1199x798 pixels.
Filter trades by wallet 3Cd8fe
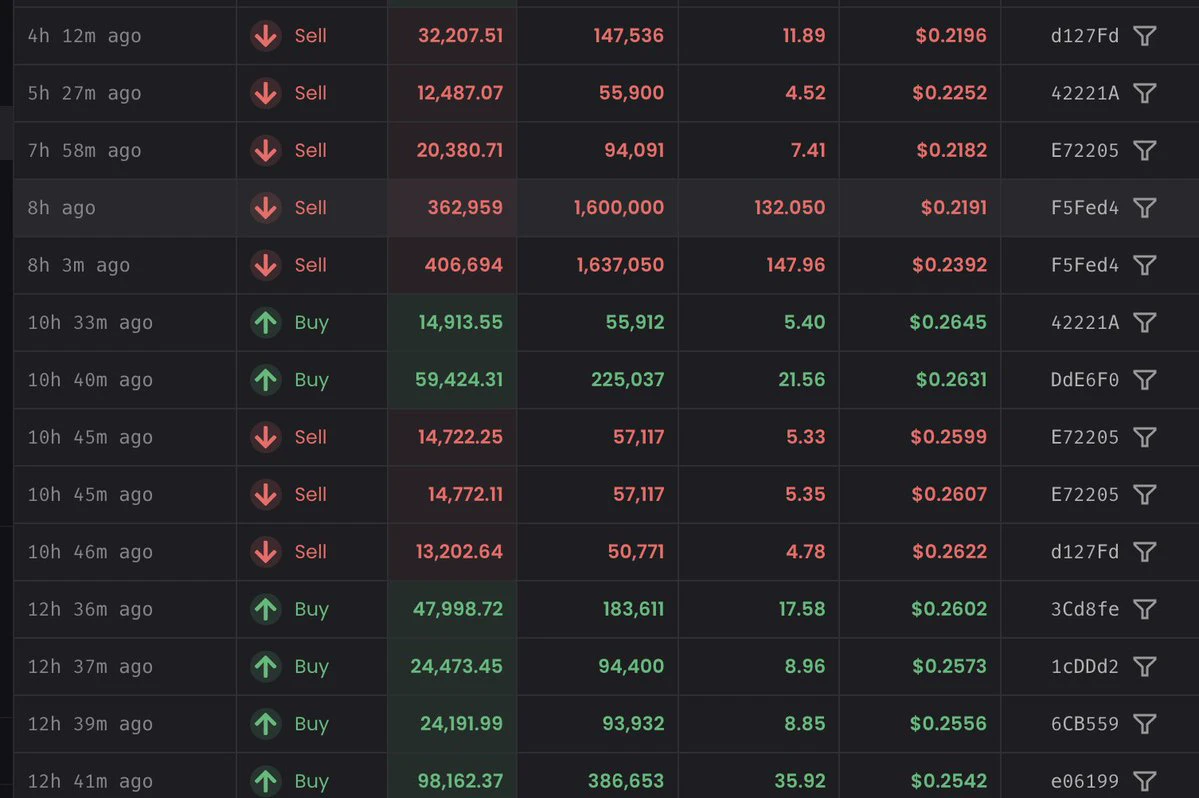click(x=1144, y=609)
